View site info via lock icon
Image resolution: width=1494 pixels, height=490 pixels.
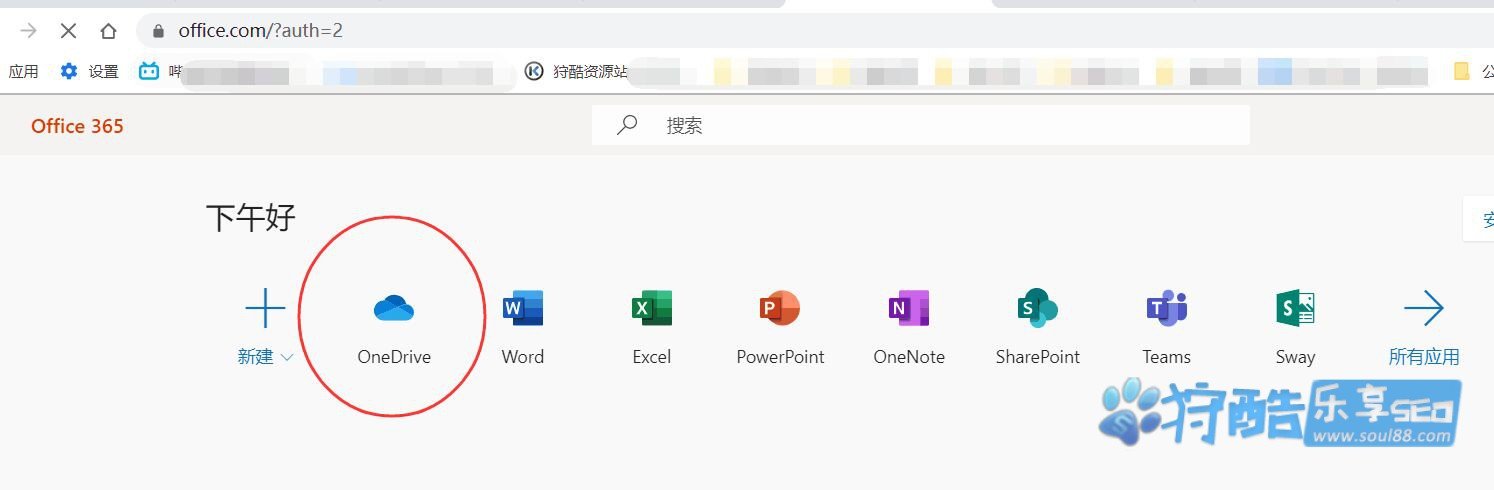click(158, 31)
